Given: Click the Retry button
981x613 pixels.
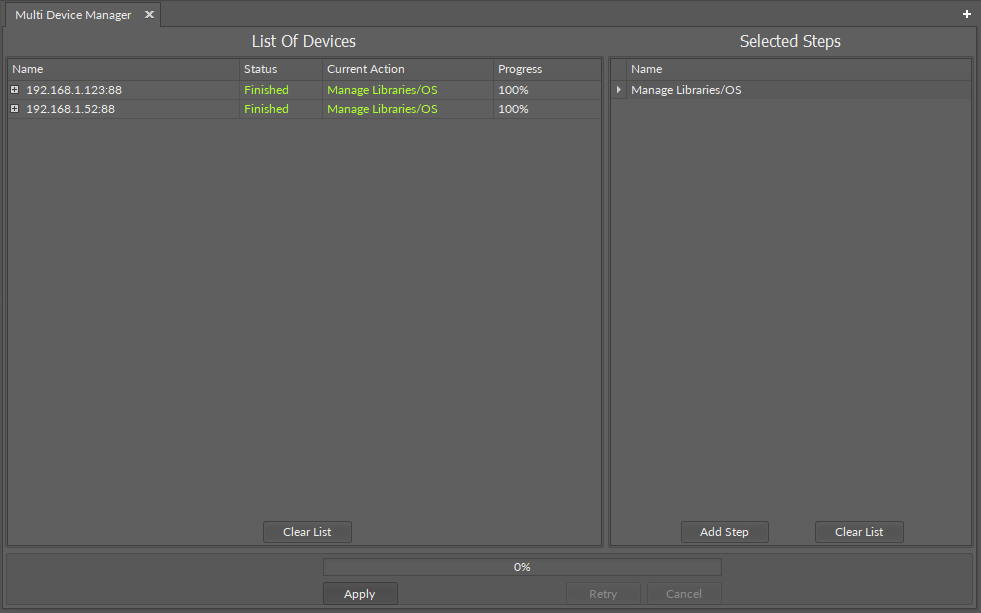Looking at the screenshot, I should [603, 593].
